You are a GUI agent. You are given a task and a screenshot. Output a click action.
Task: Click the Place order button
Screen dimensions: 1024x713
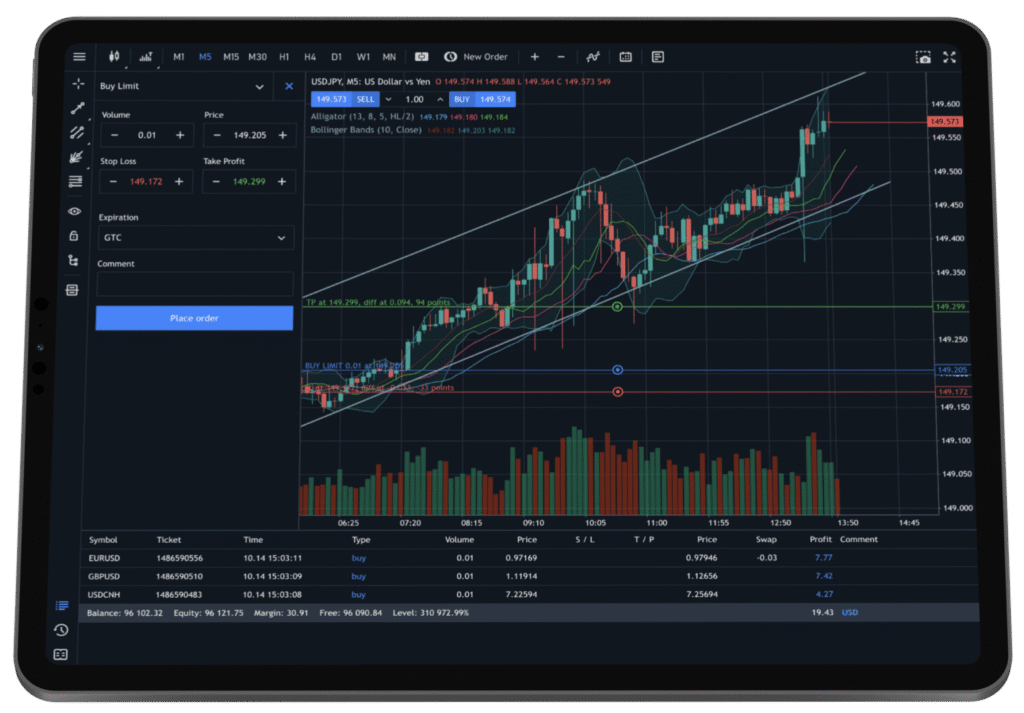[x=194, y=318]
